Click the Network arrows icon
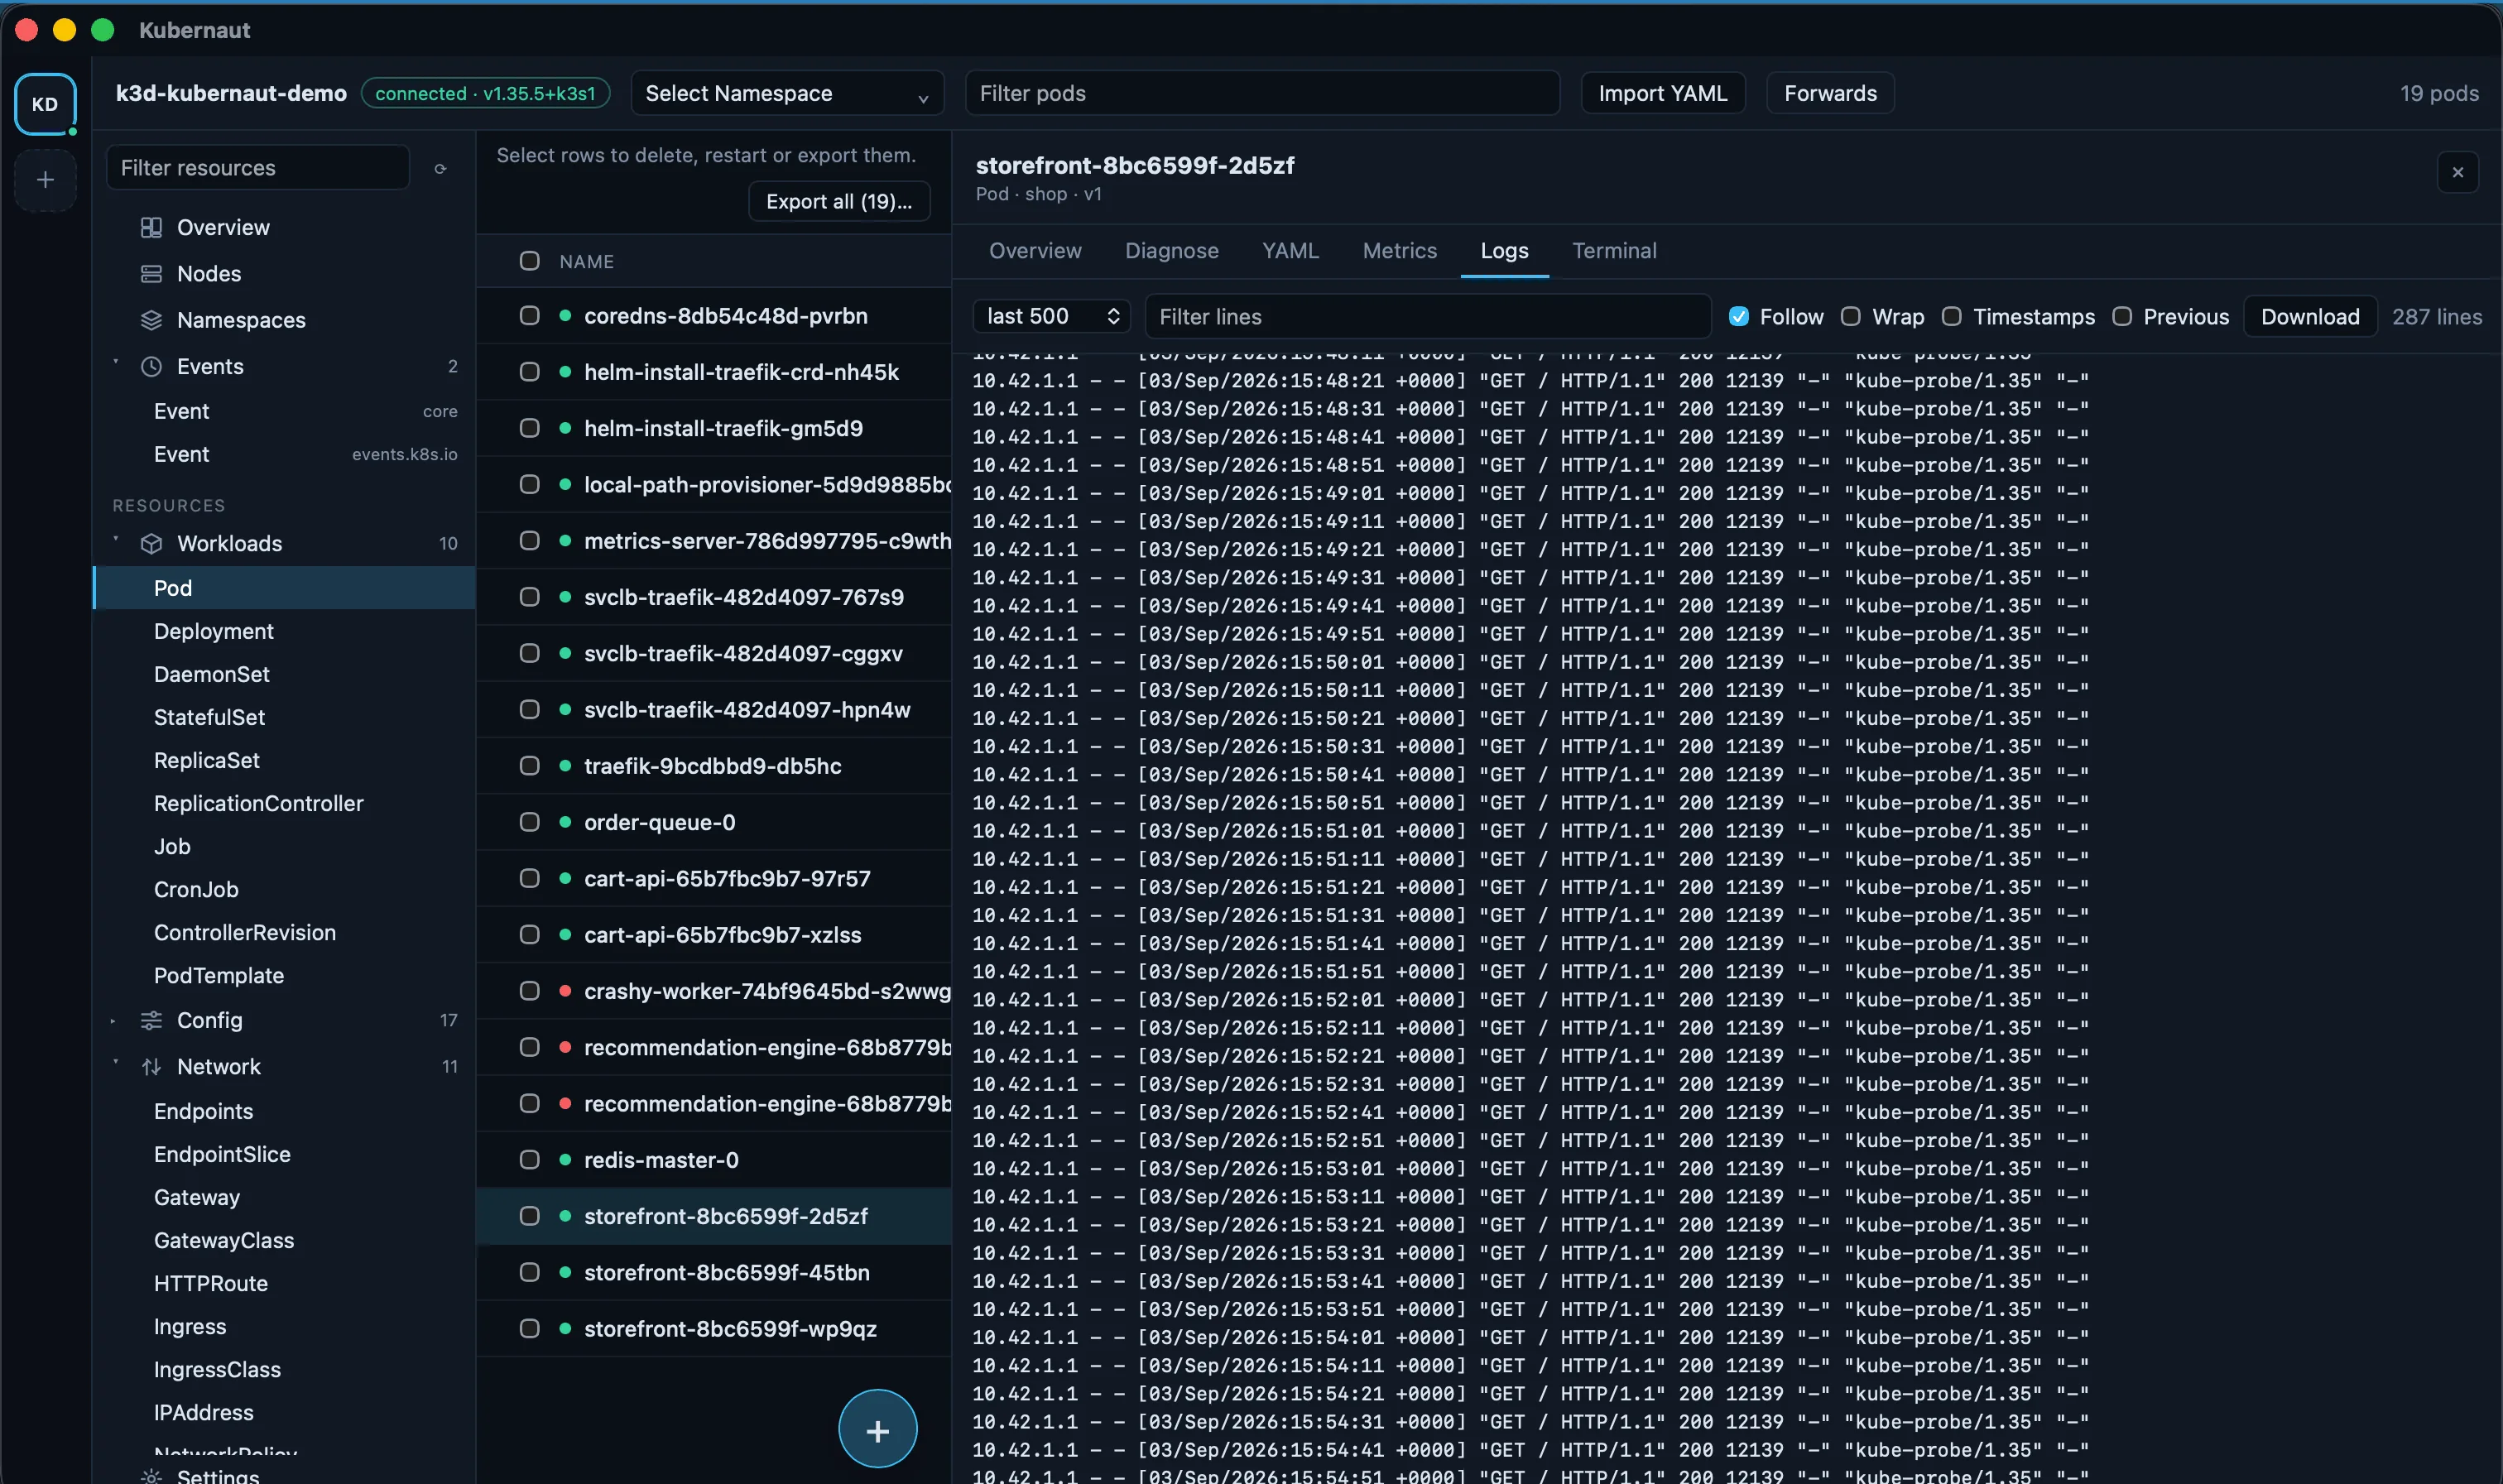 coord(151,1067)
